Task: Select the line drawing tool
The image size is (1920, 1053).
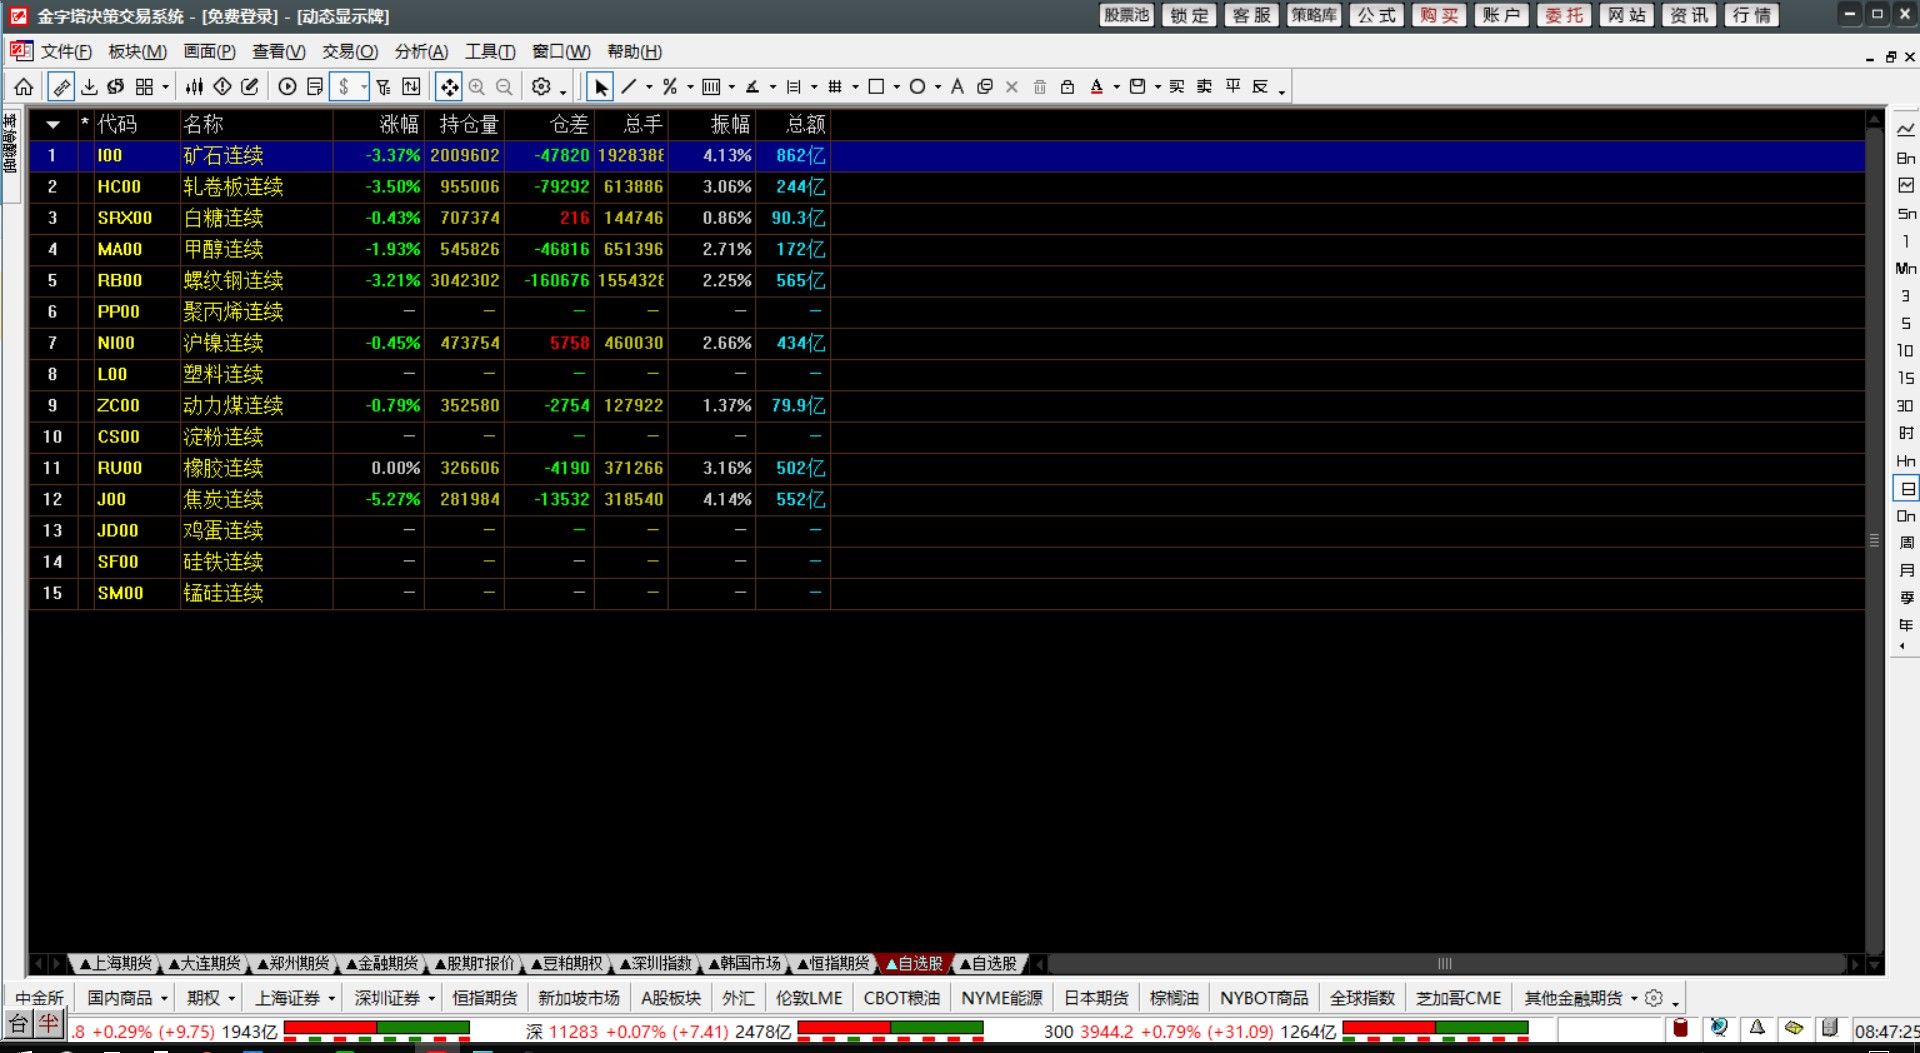Action: coord(628,87)
